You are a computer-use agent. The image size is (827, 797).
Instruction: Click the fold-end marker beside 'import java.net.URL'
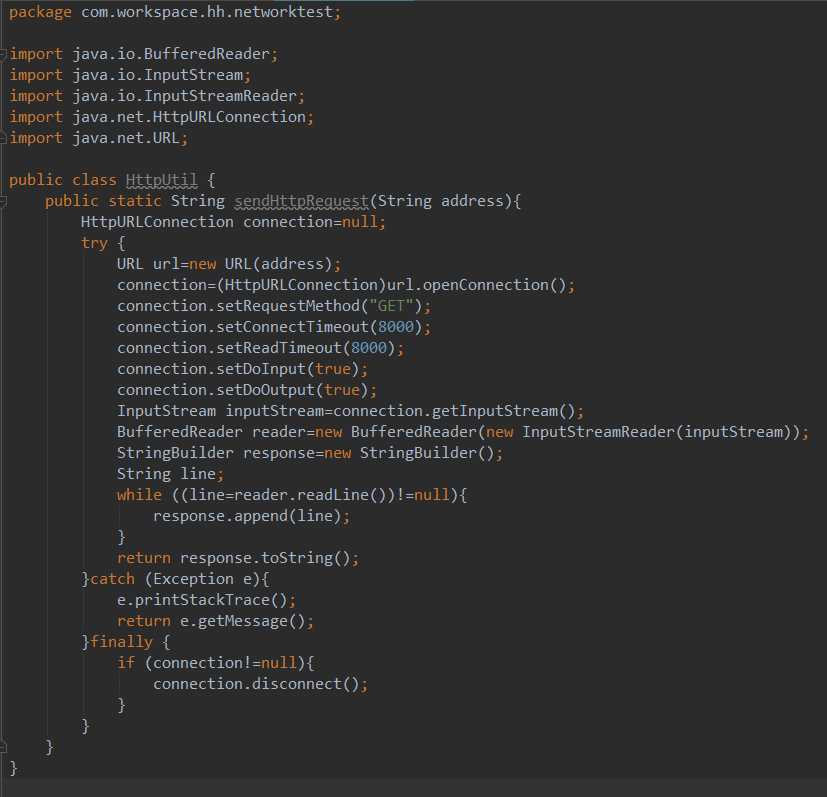tap(3, 138)
